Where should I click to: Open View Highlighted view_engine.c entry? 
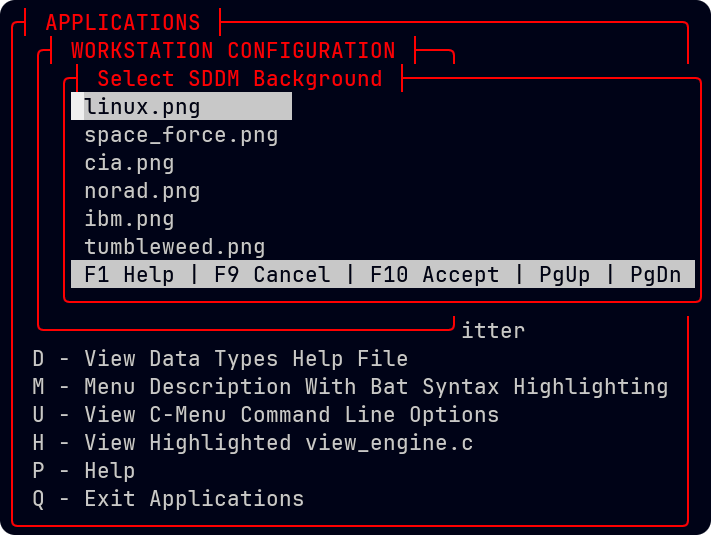pos(252,443)
